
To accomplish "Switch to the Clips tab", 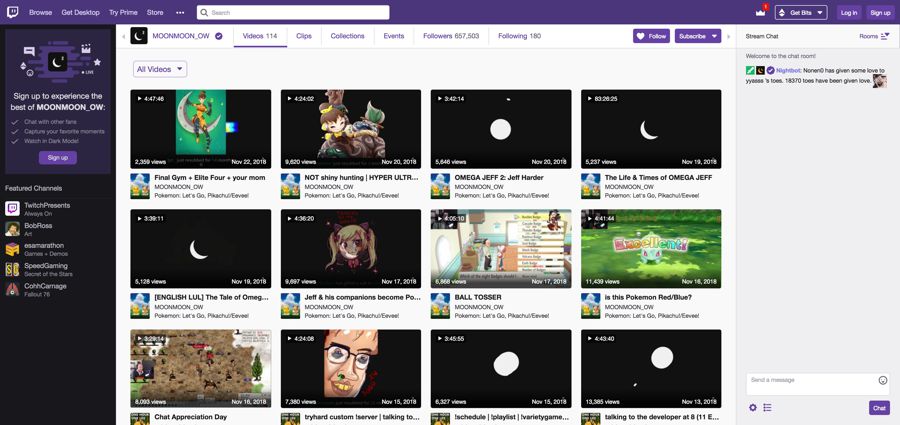I will coord(304,36).
